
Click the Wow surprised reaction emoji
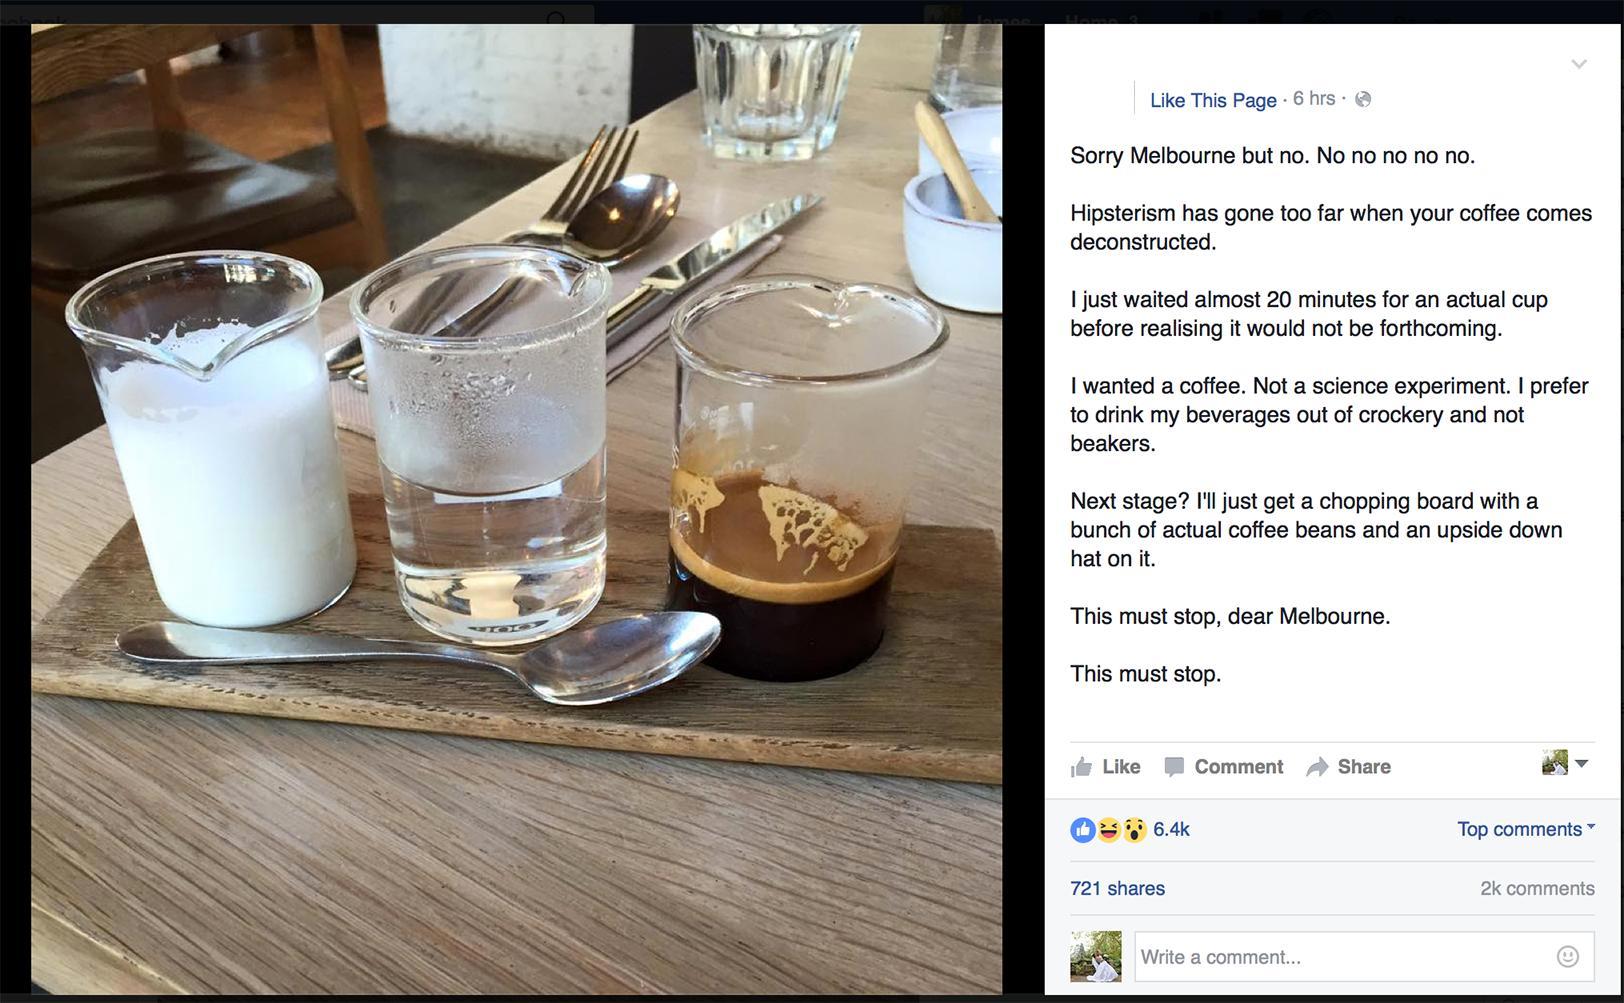pyautogui.click(x=1135, y=829)
